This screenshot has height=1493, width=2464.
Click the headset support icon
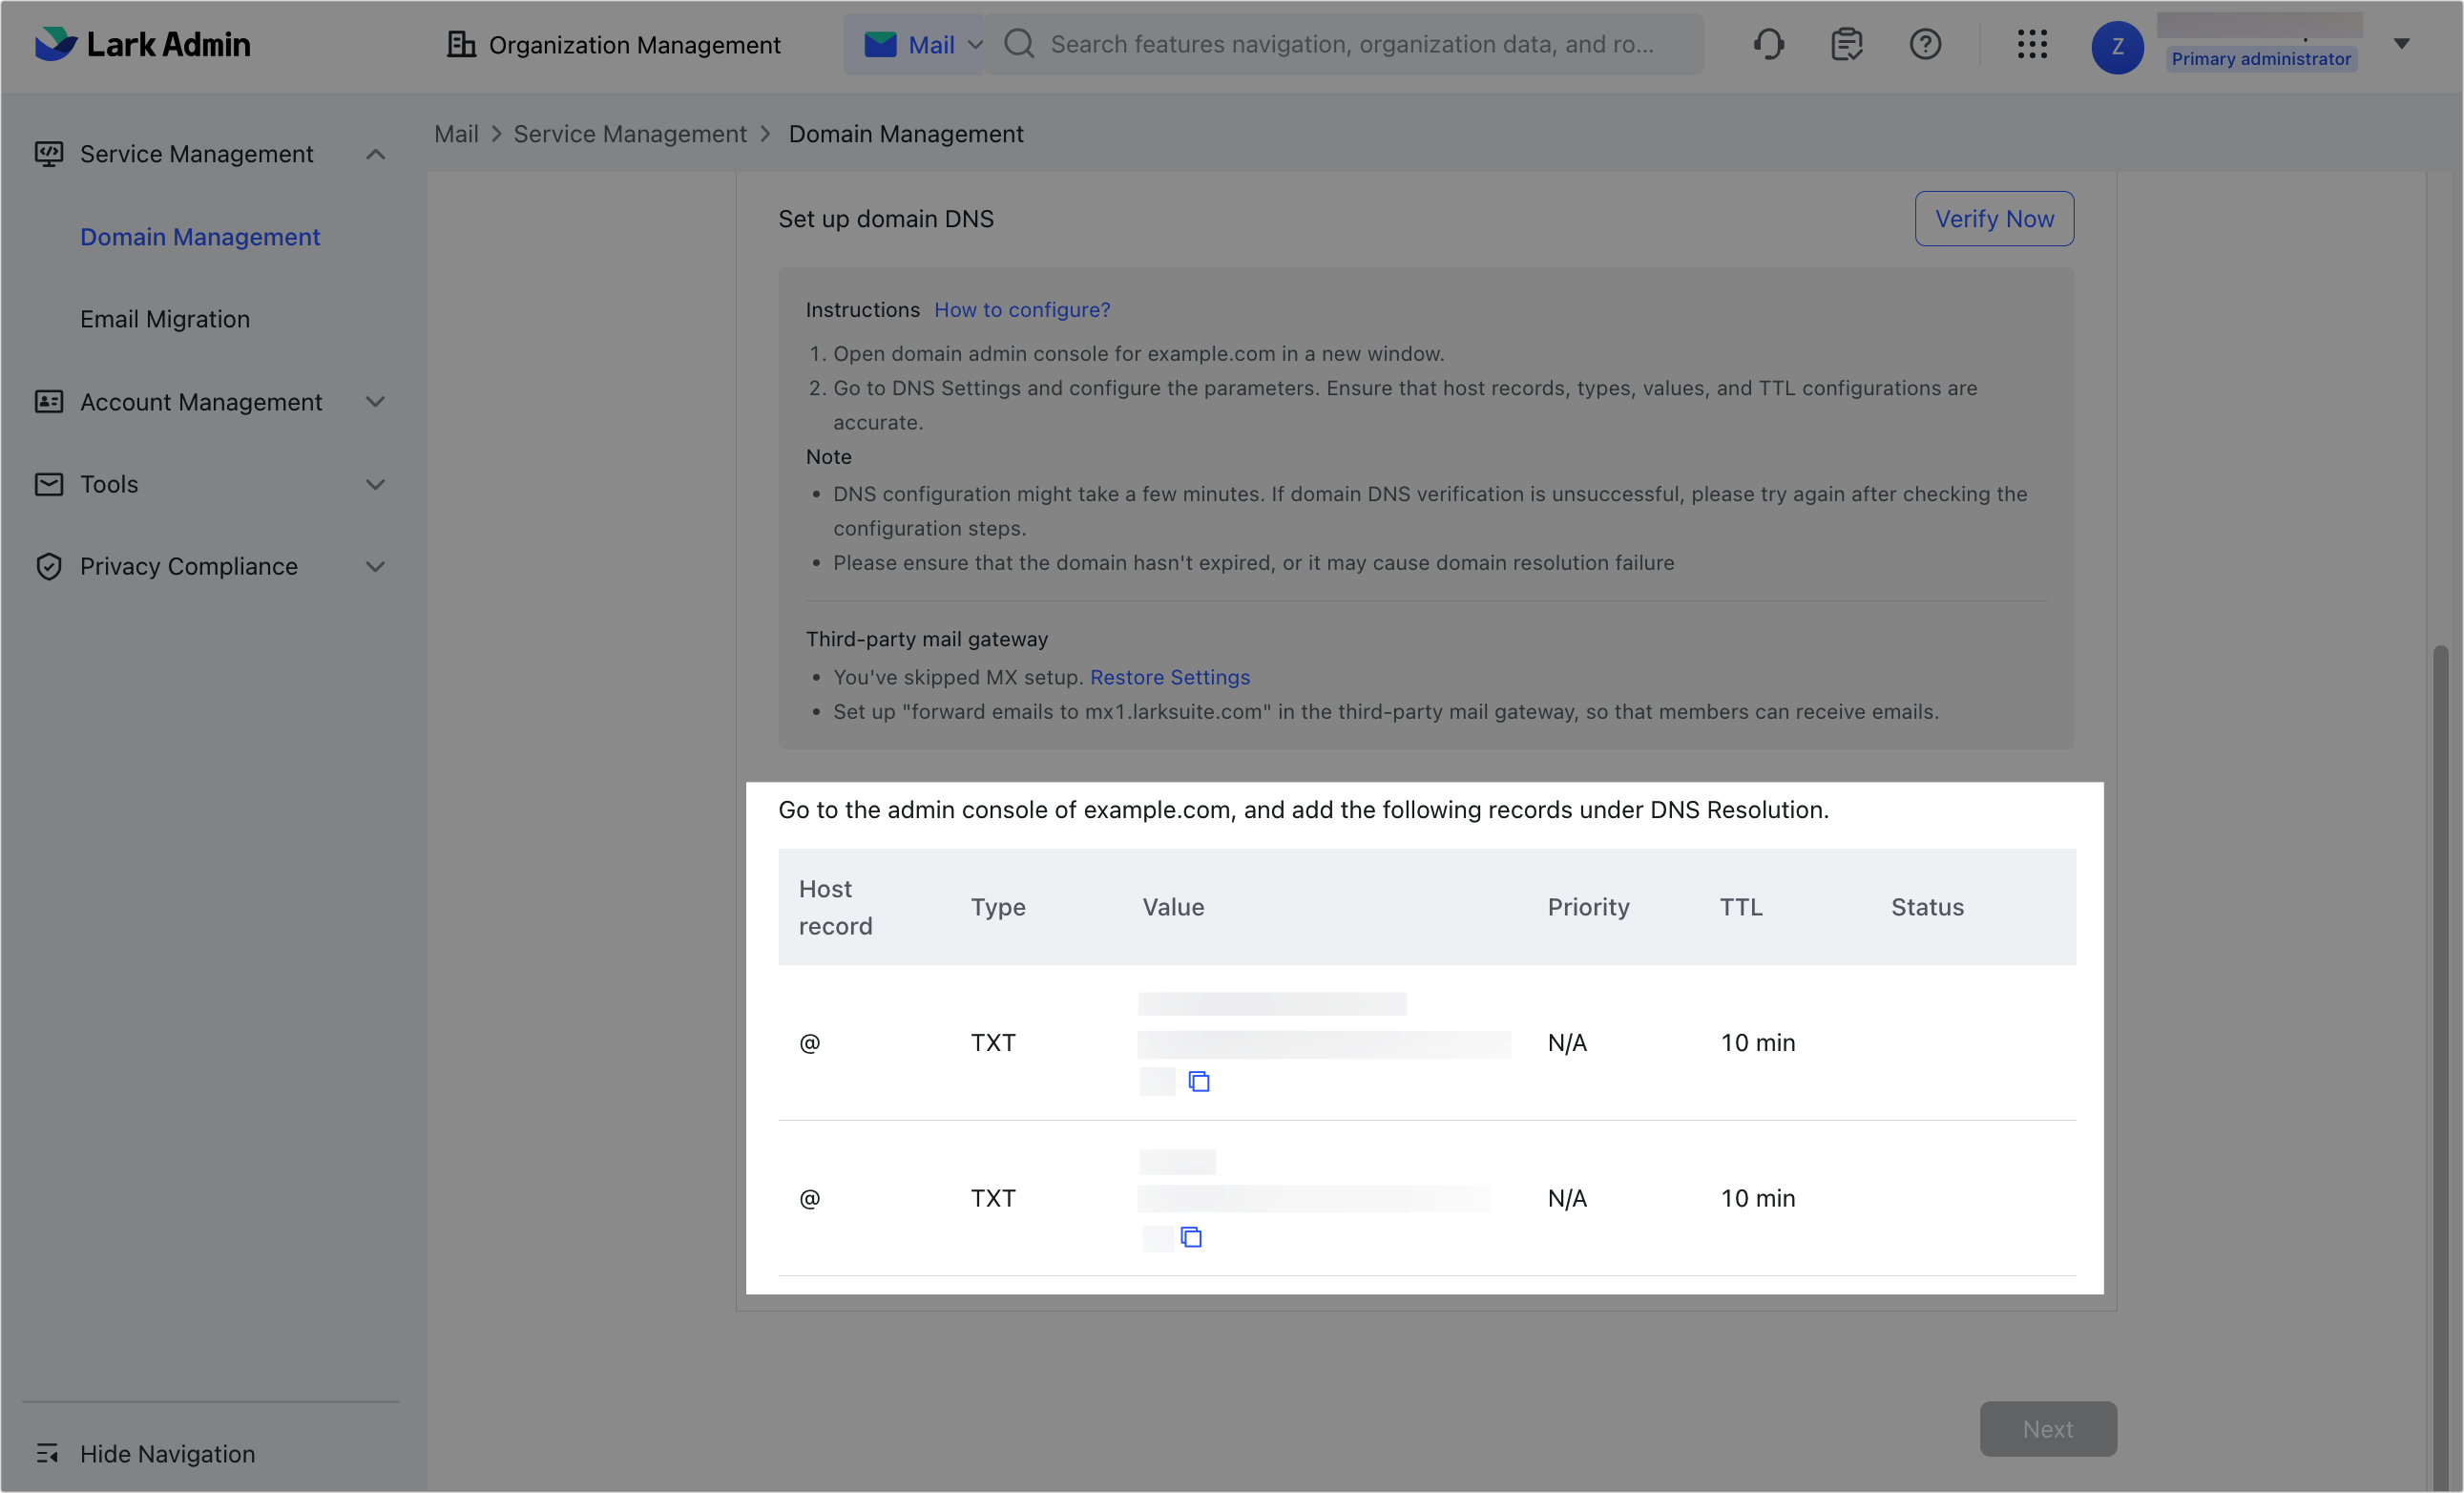1769,44
